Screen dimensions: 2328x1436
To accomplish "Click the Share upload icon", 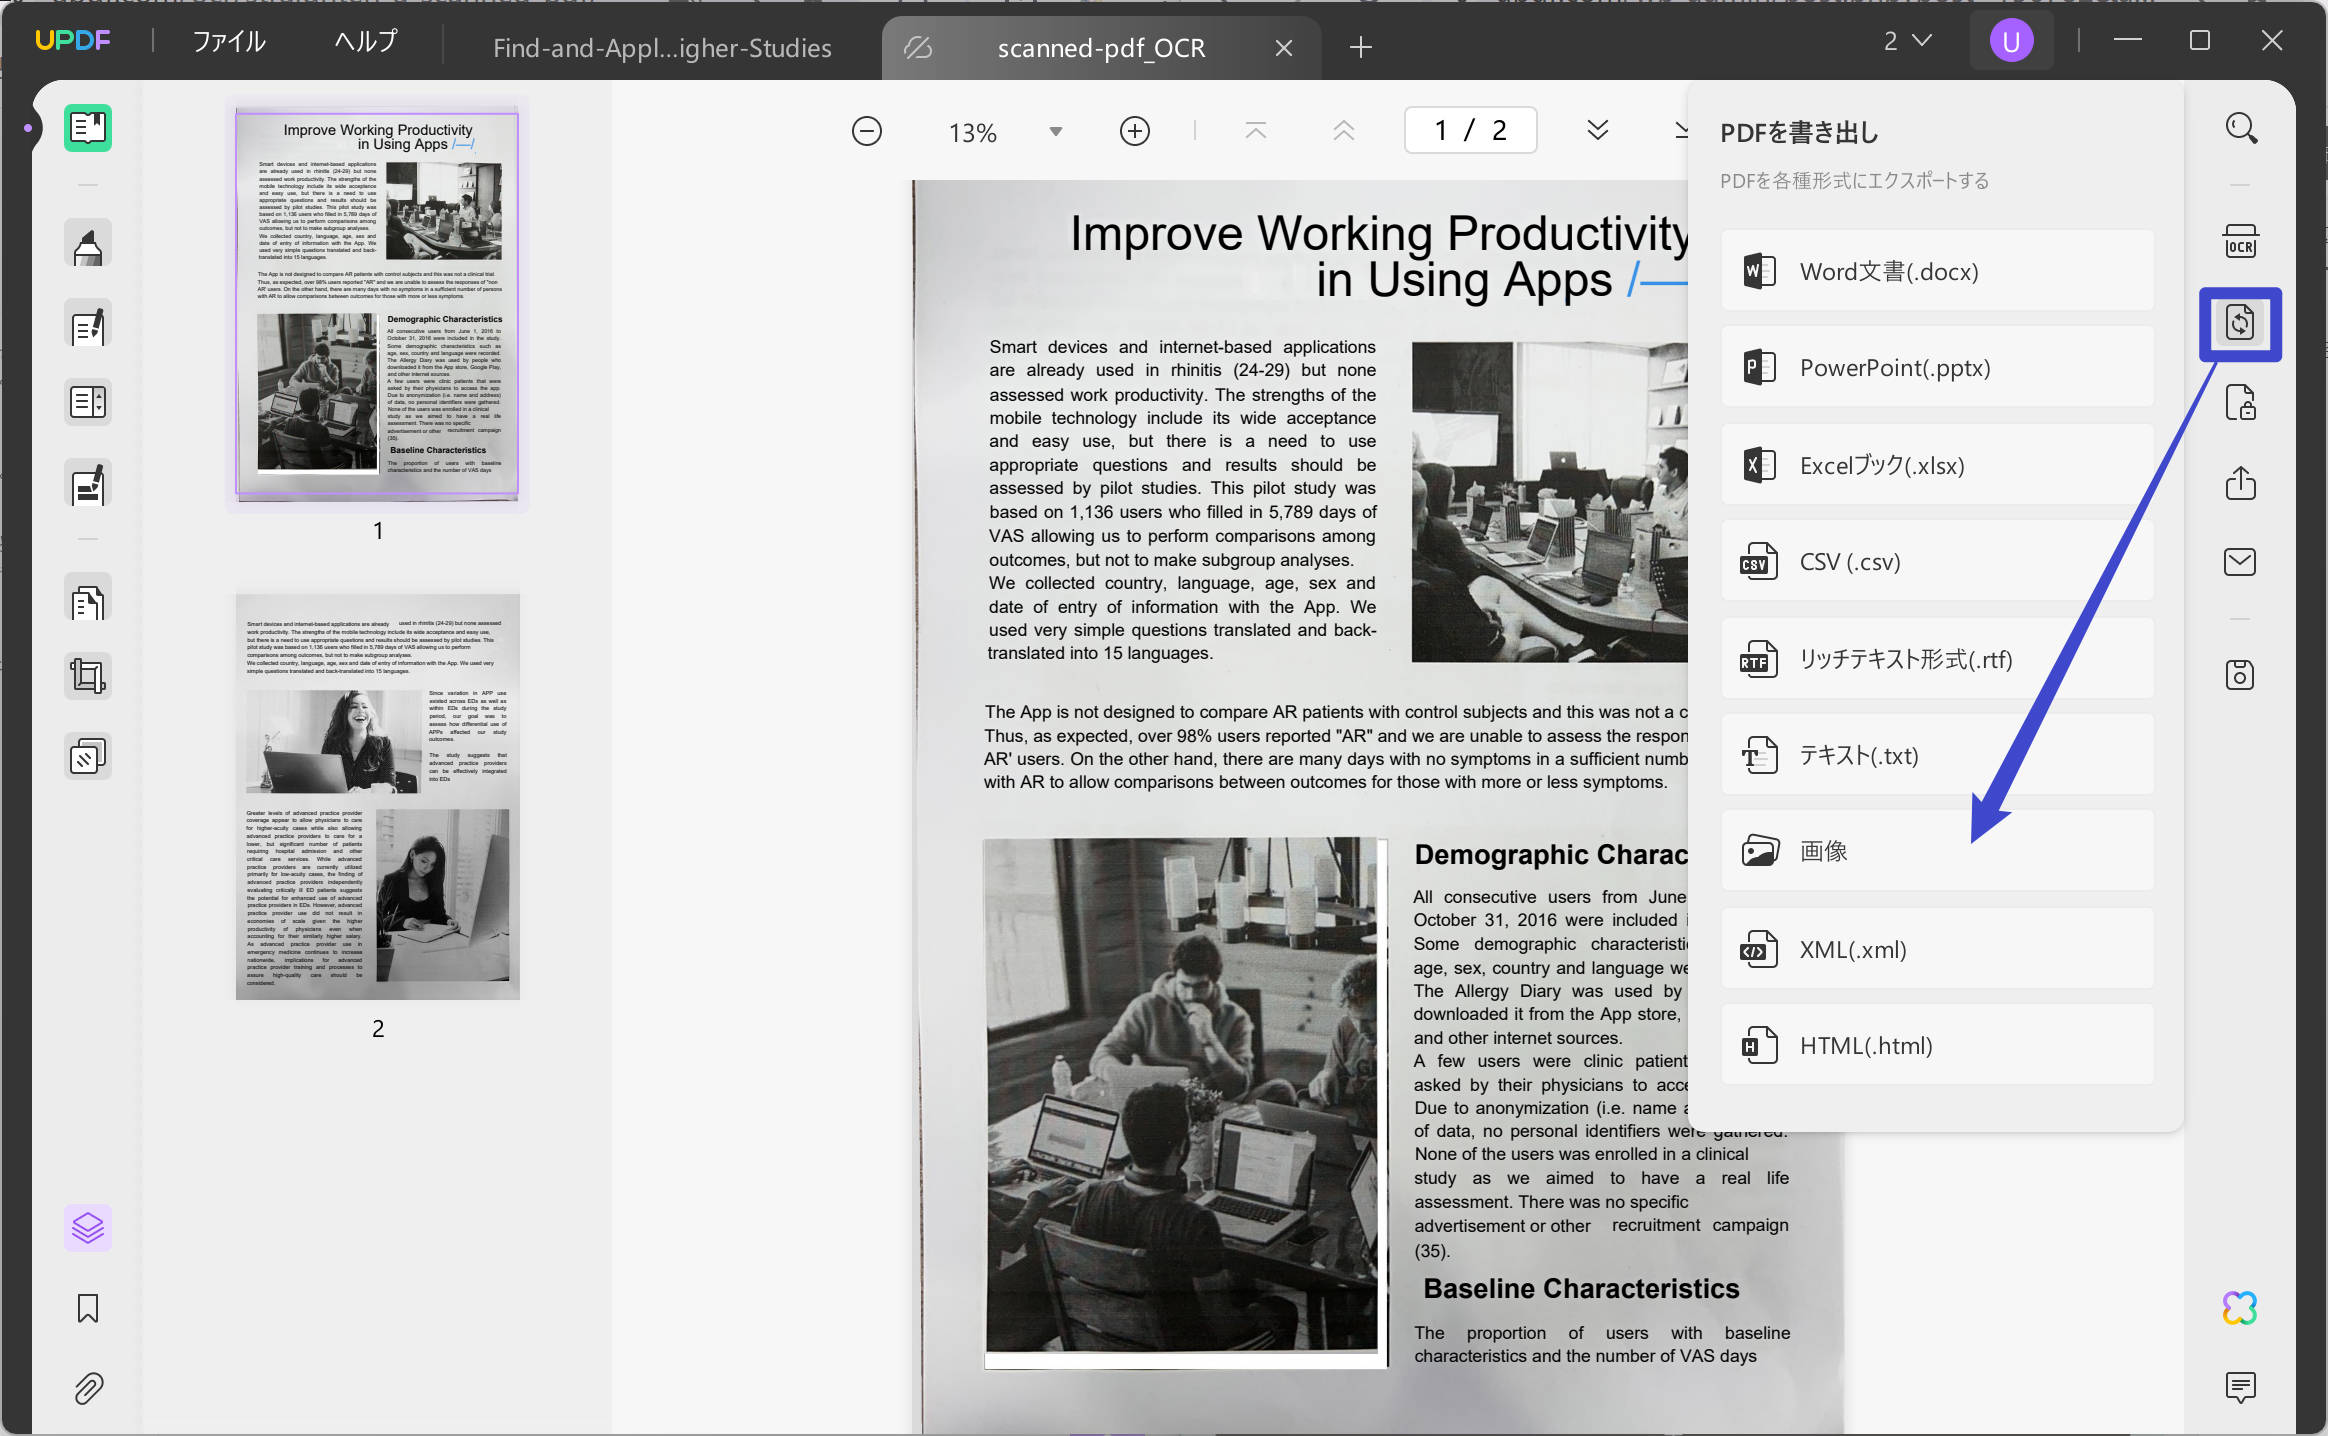I will tap(2240, 483).
